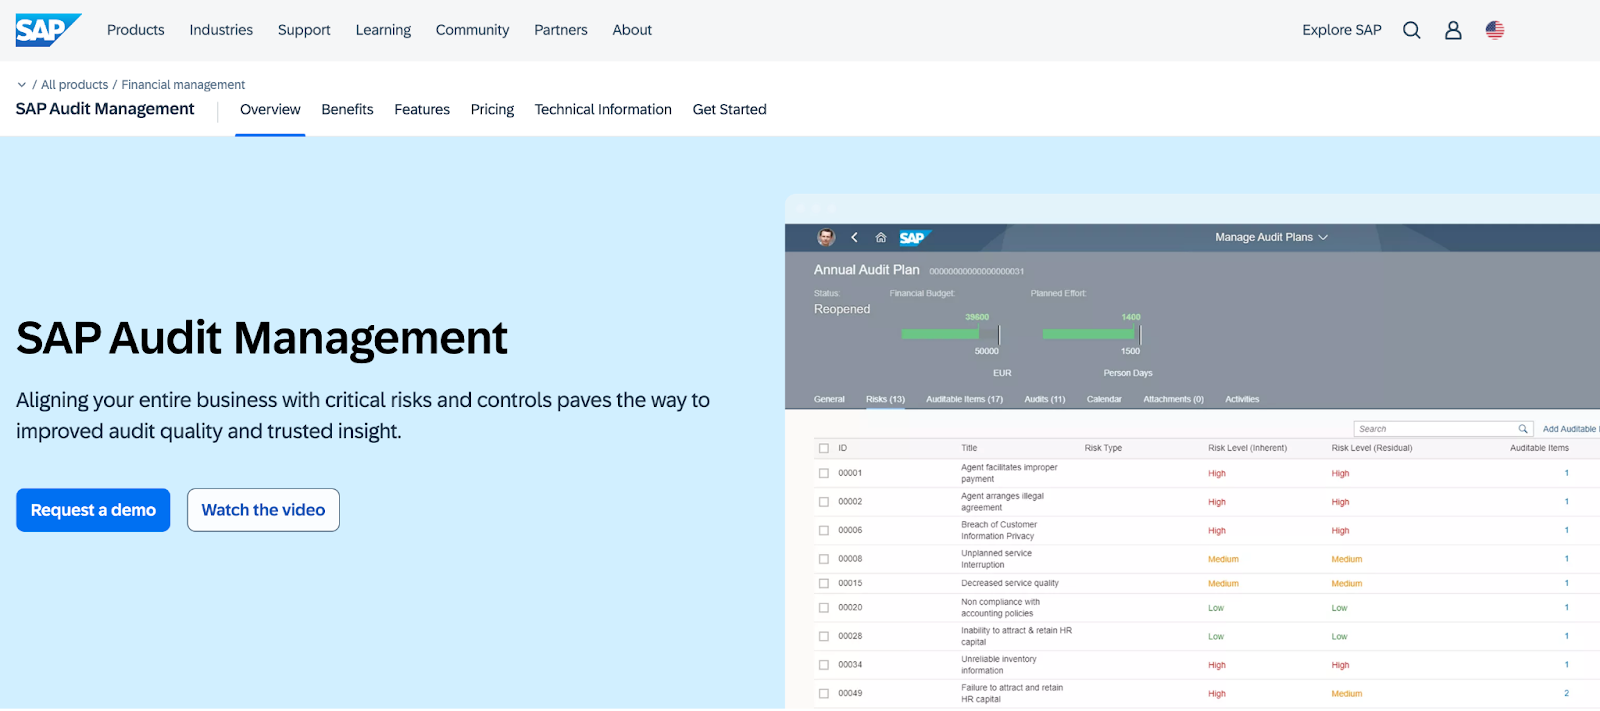Check the box for risk 00020

point(824,607)
